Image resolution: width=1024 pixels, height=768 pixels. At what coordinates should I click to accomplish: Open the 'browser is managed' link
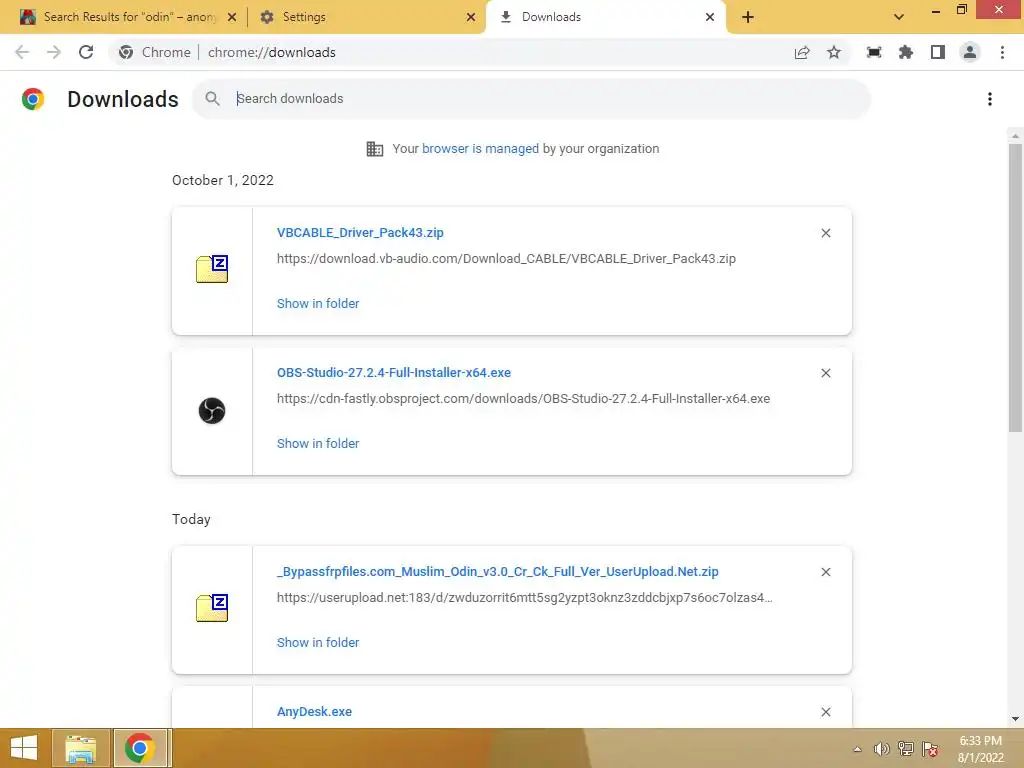[x=480, y=148]
